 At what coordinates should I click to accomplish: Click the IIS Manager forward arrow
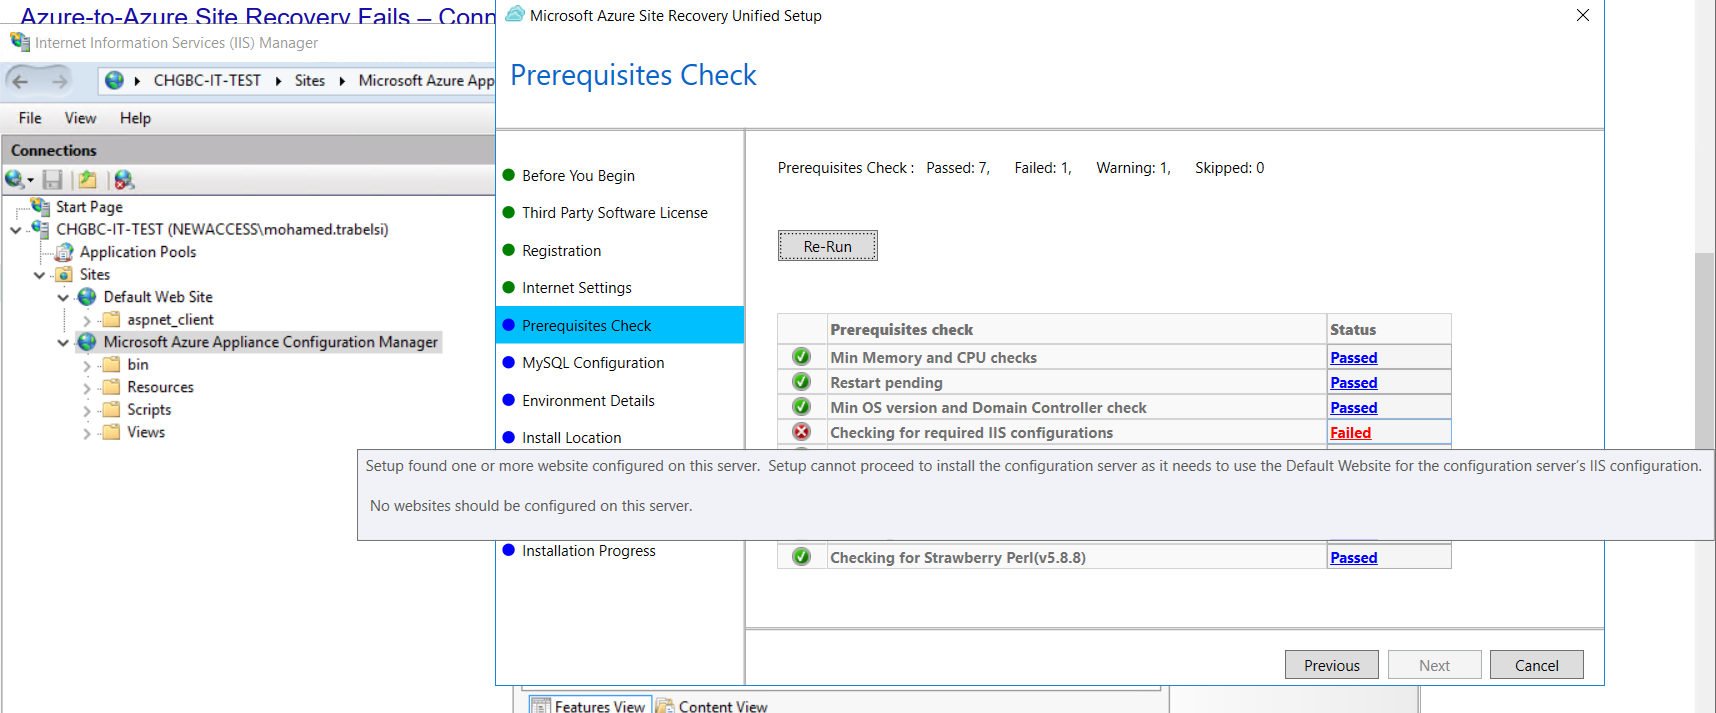click(59, 81)
